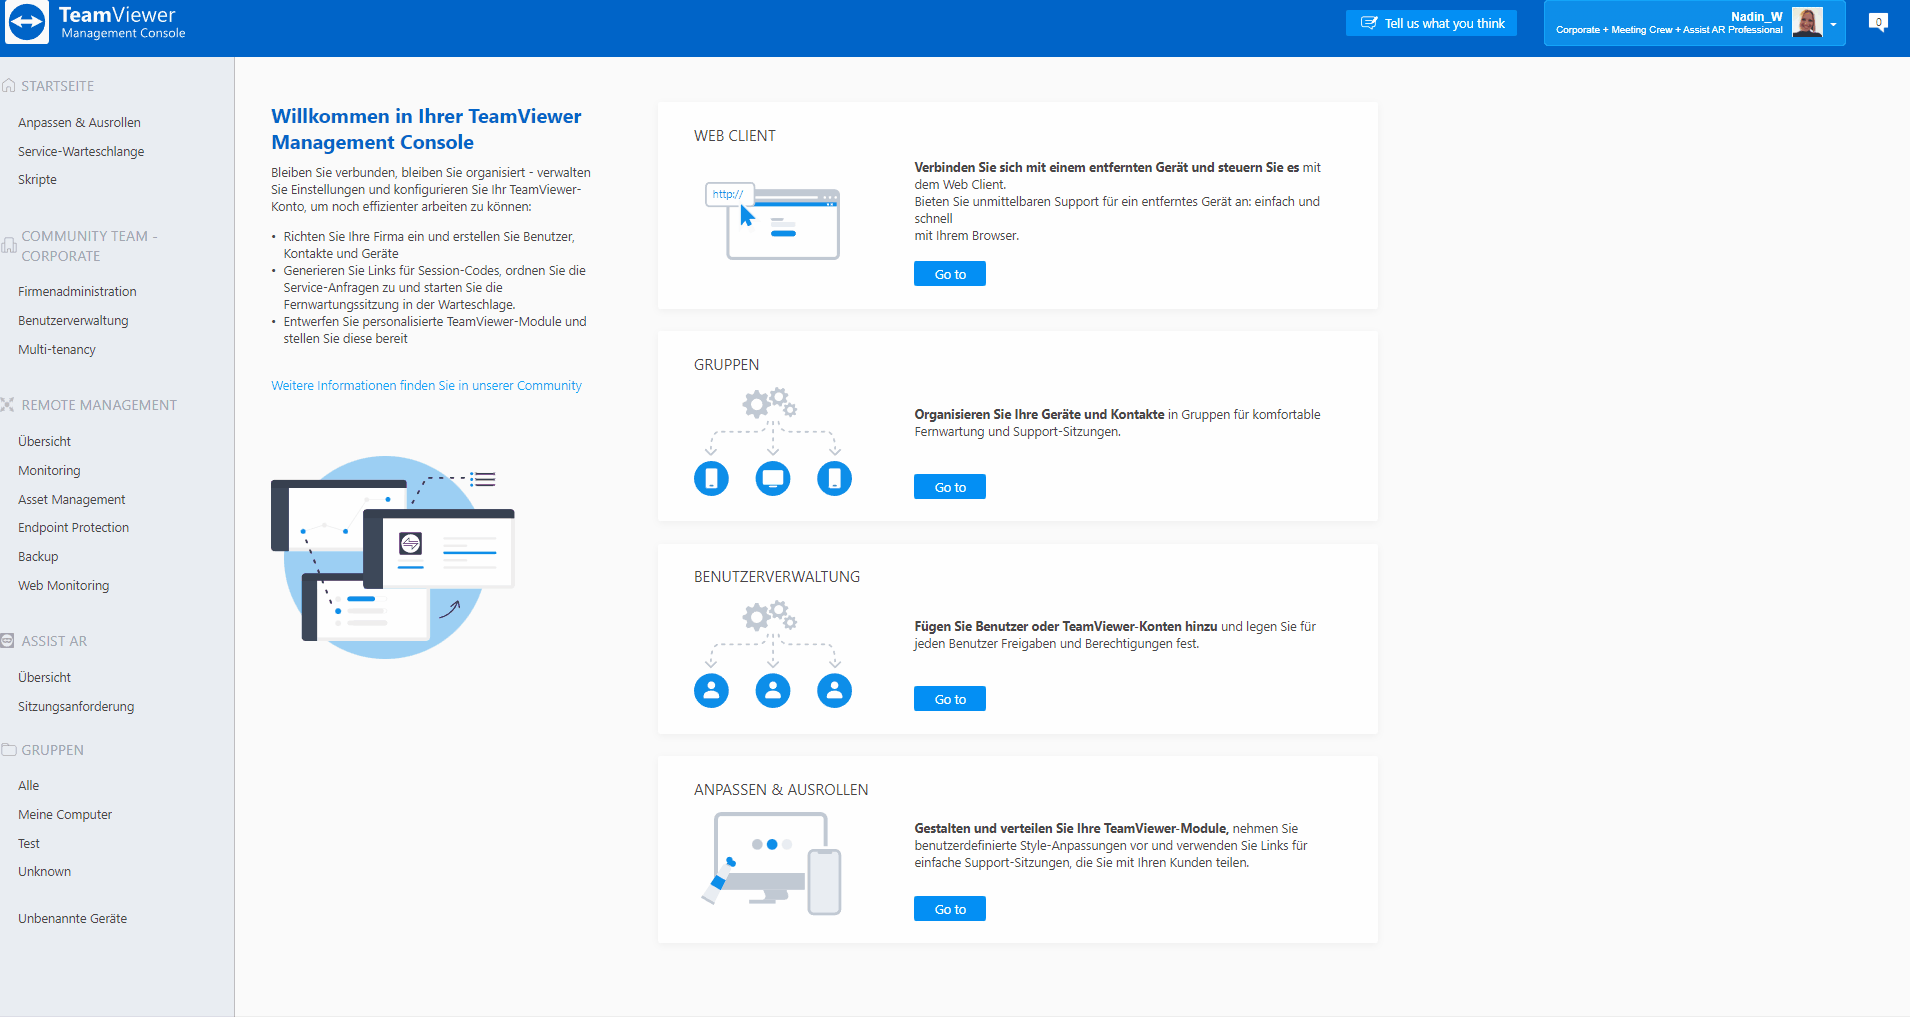Click the monitor device icon in Gruppen card
The width and height of the screenshot is (1910, 1017).
[773, 478]
